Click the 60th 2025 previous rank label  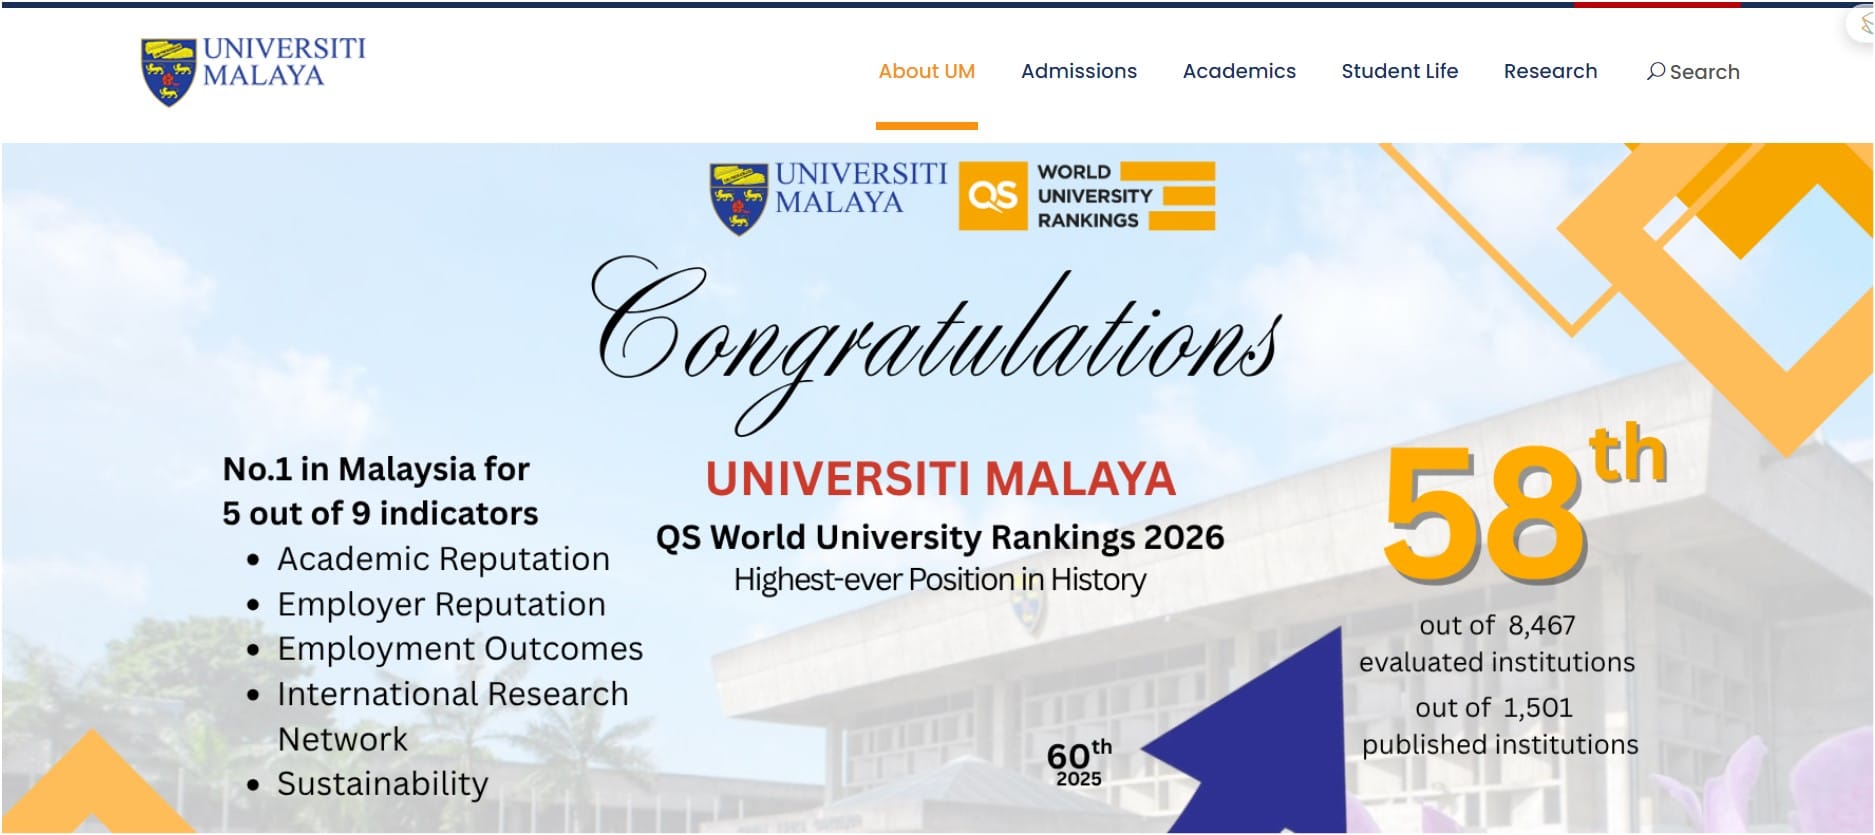pos(1079,763)
